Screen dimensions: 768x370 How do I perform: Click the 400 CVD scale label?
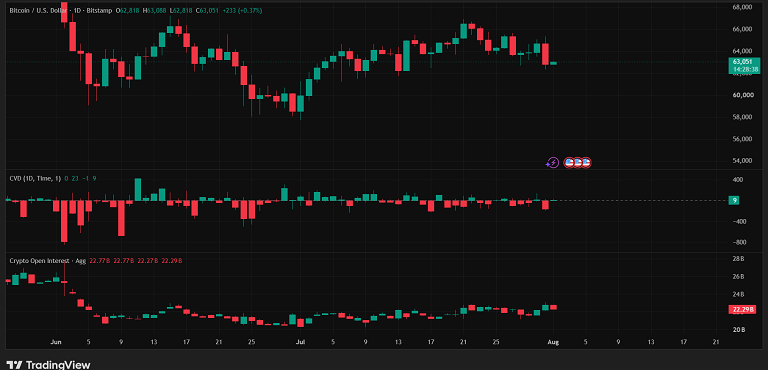tap(738, 180)
